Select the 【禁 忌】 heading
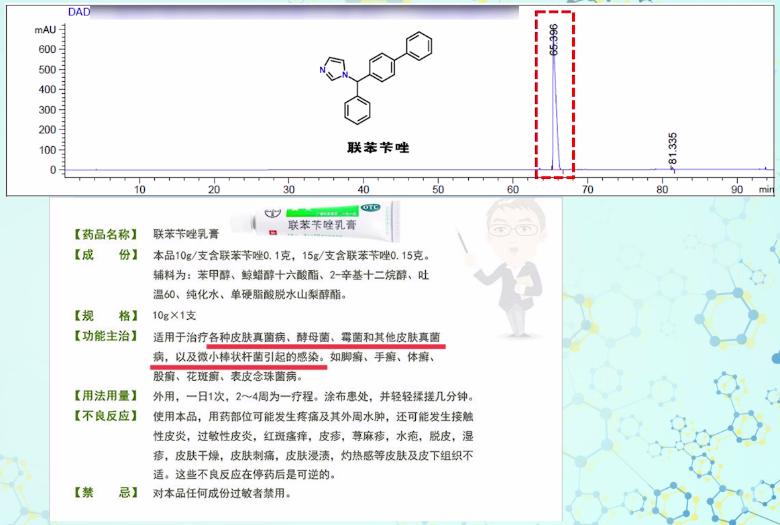The width and height of the screenshot is (780, 525). pos(105,493)
